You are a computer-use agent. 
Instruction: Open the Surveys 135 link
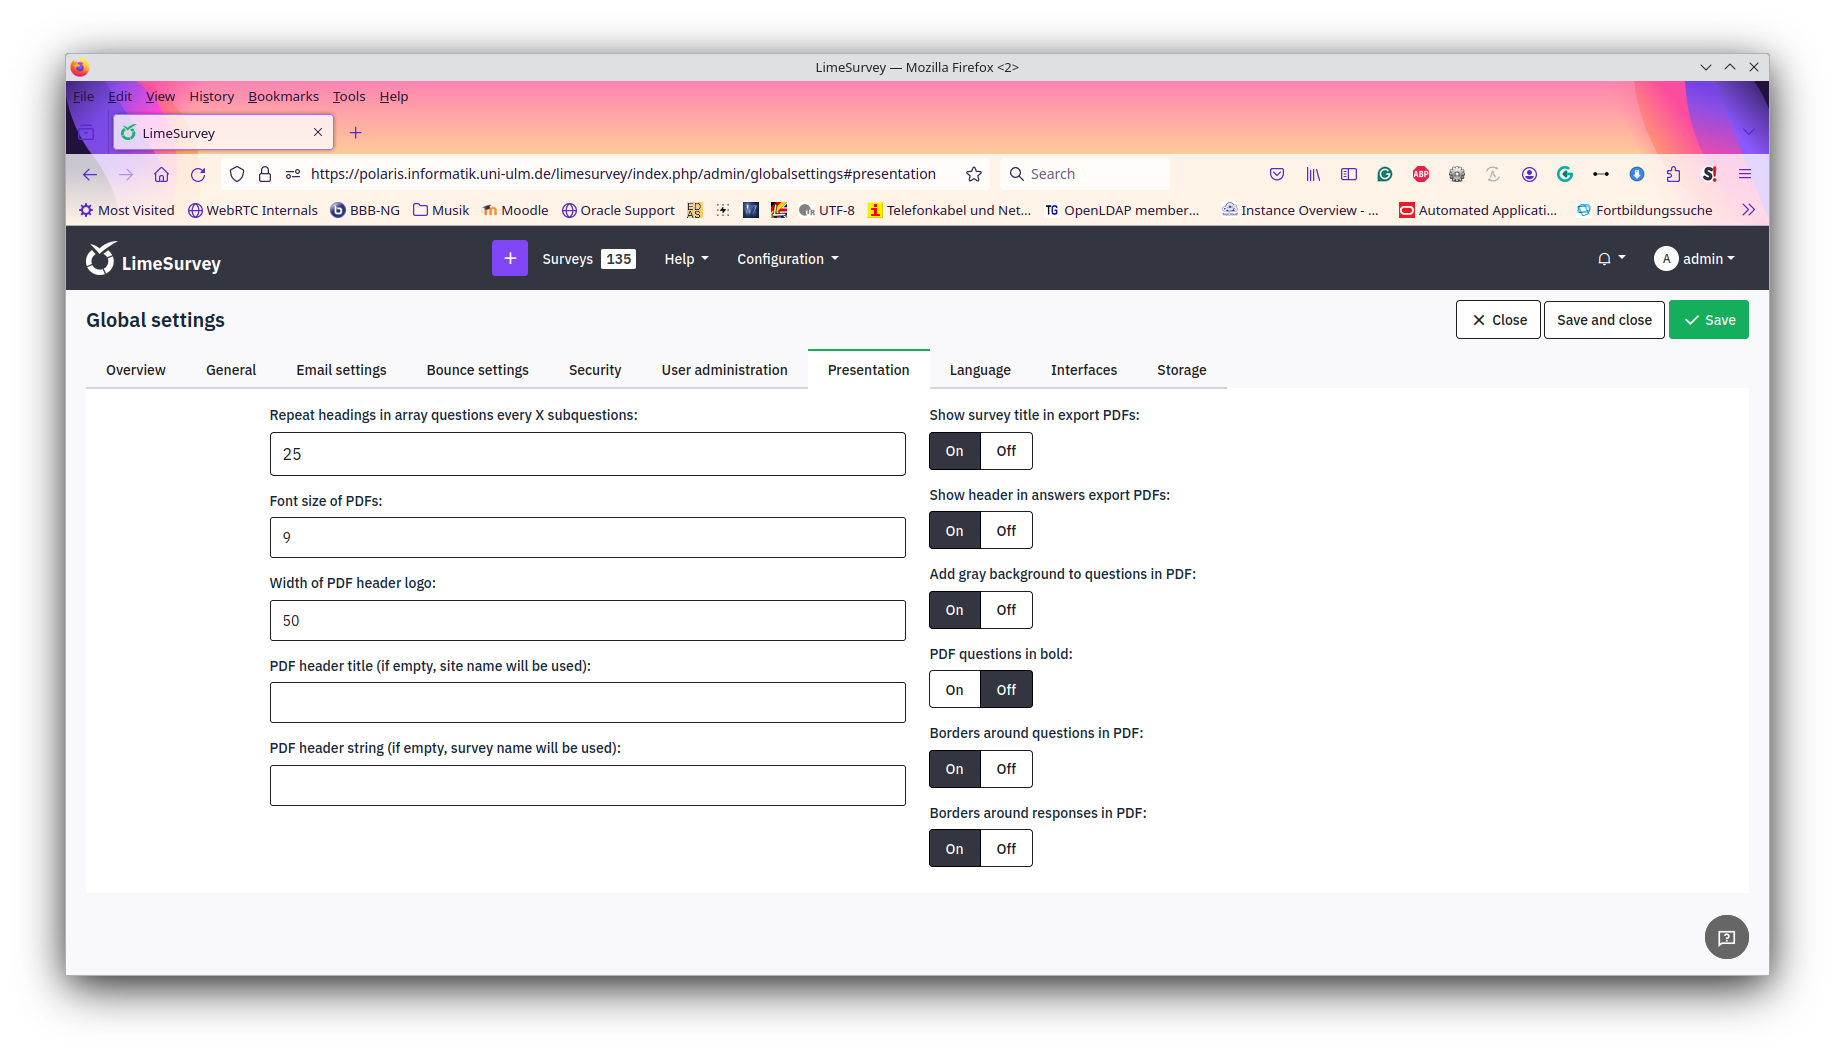589,259
